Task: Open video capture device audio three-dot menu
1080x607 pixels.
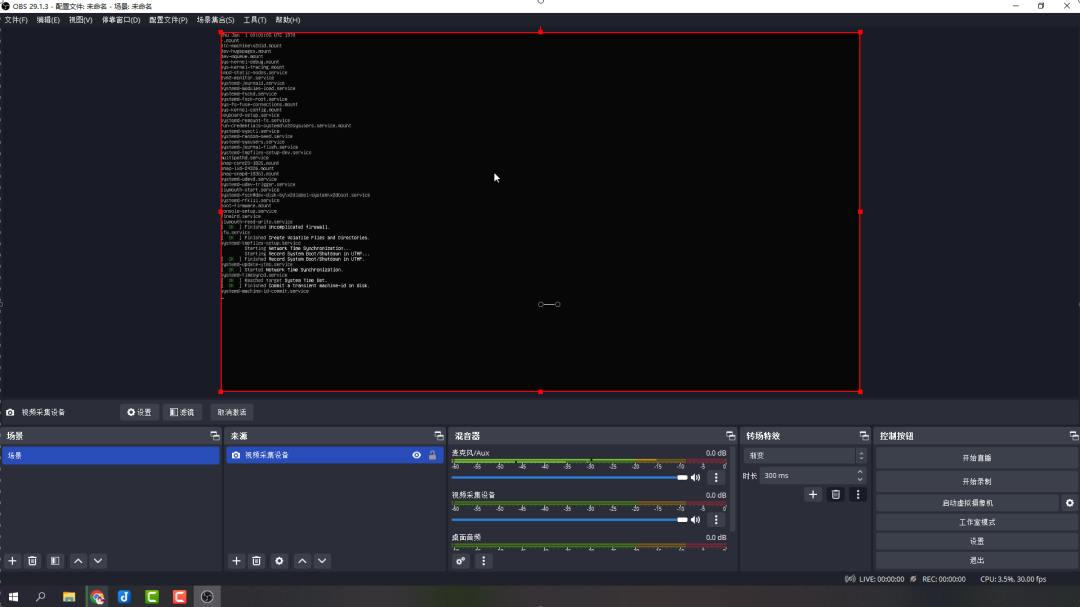Action: (716, 519)
